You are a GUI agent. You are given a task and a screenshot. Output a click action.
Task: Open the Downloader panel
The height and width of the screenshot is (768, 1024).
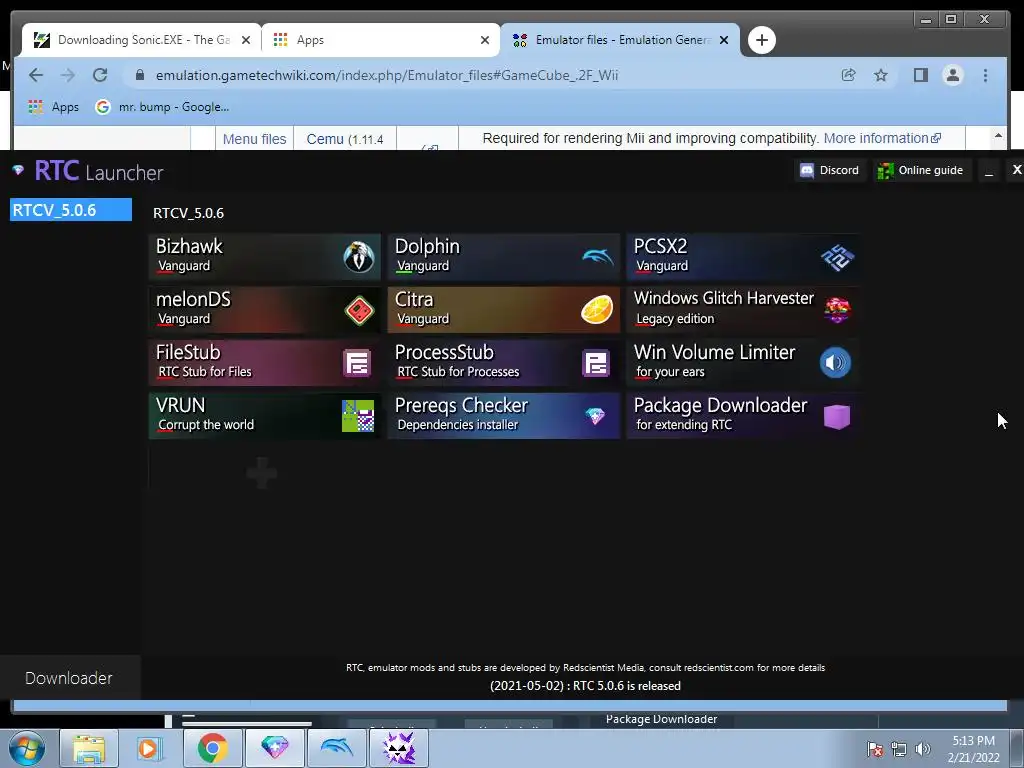[x=69, y=678]
